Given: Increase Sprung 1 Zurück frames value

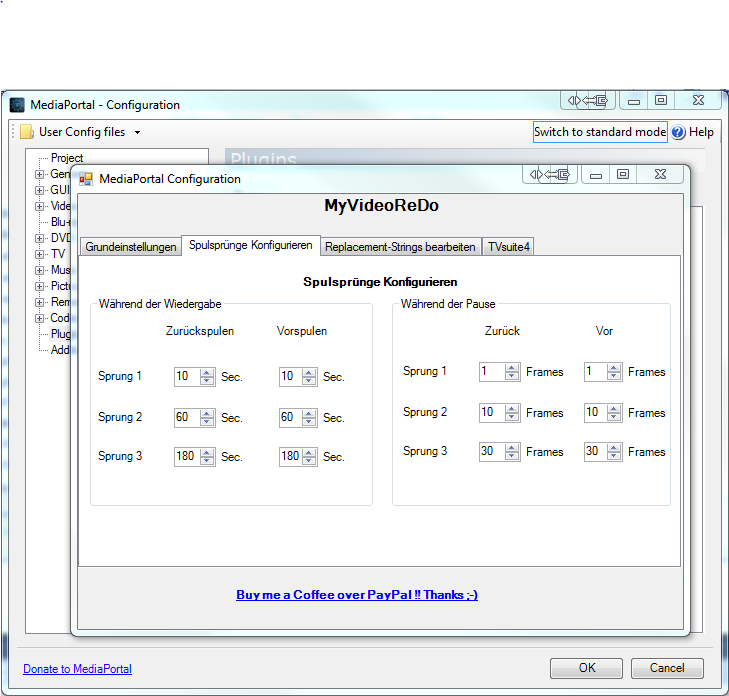Looking at the screenshot, I should 512,368.
